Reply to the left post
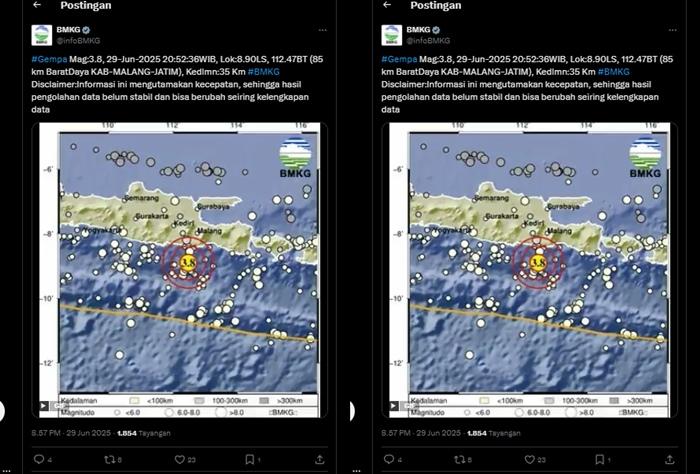The width and height of the screenshot is (700, 474). tap(39, 459)
